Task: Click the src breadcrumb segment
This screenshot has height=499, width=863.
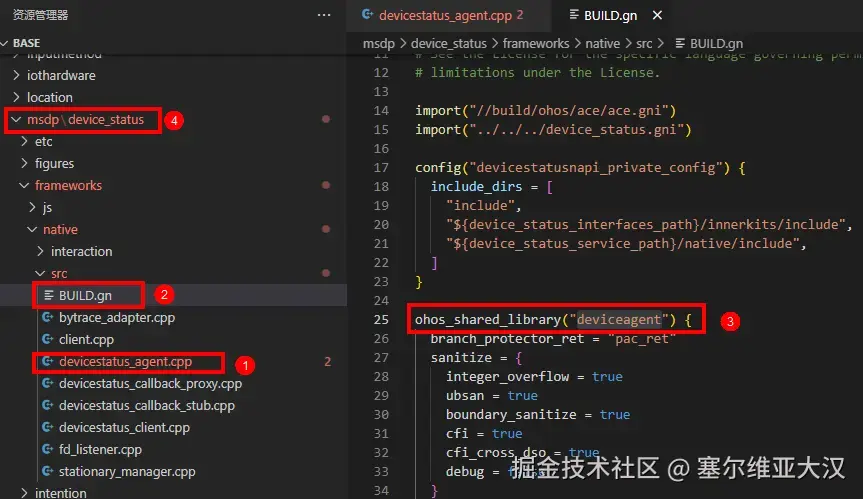Action: pyautogui.click(x=644, y=43)
